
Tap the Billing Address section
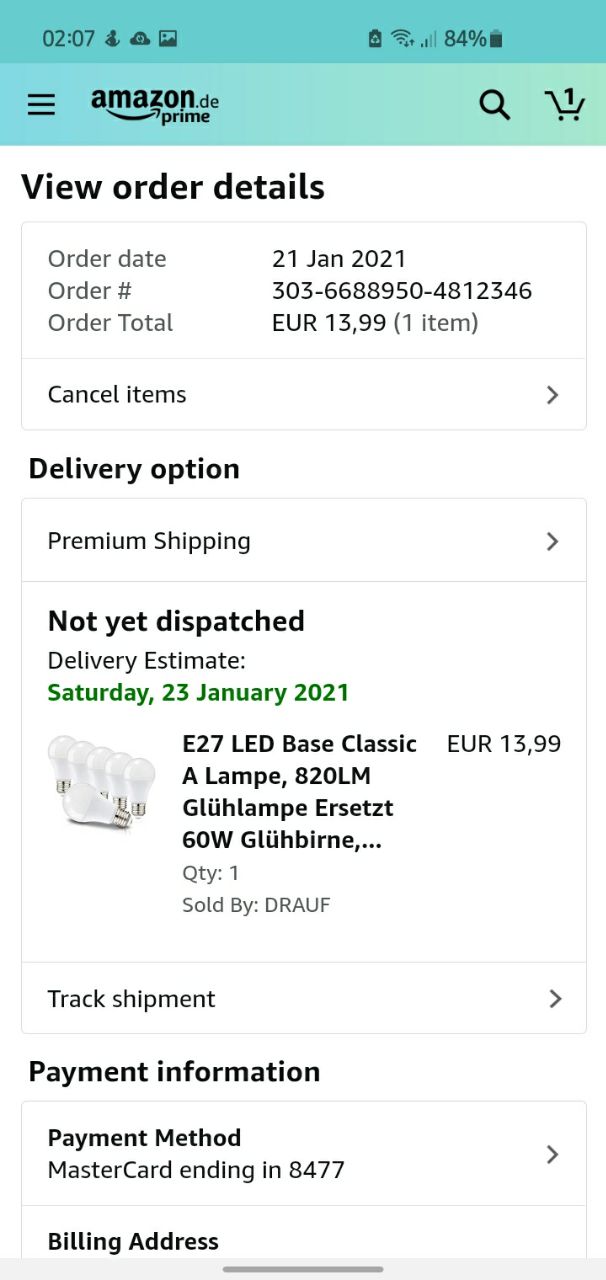point(133,1242)
